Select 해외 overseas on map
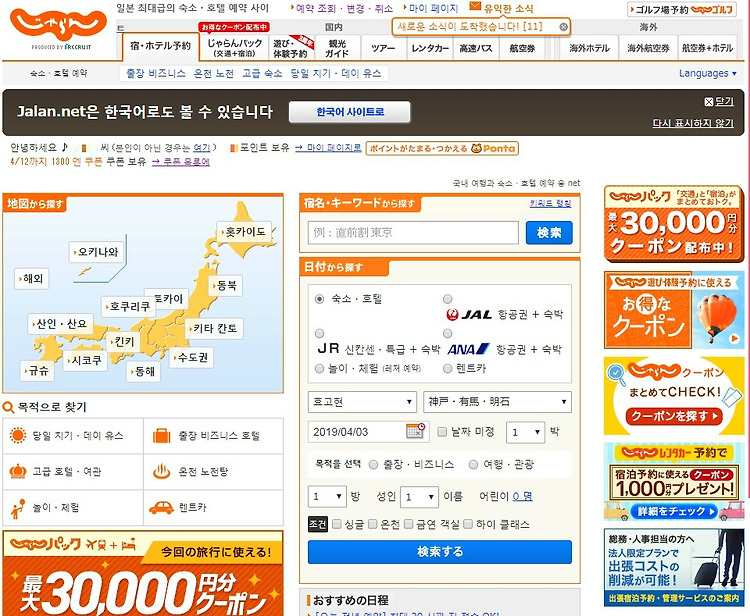The image size is (750, 616). [x=32, y=278]
